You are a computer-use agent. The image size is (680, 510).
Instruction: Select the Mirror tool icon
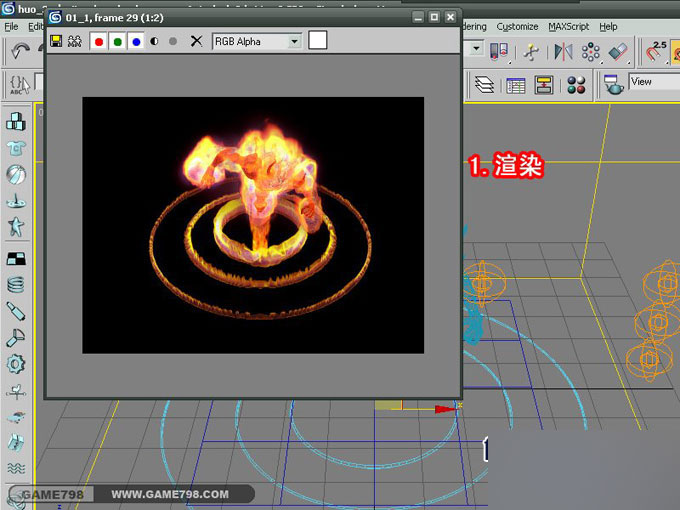click(x=564, y=50)
